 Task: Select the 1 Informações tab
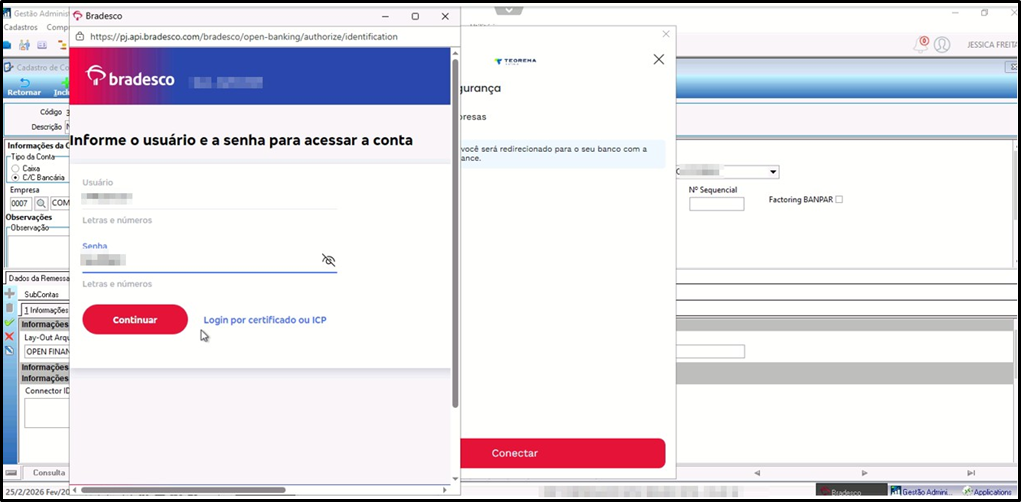[46, 310]
